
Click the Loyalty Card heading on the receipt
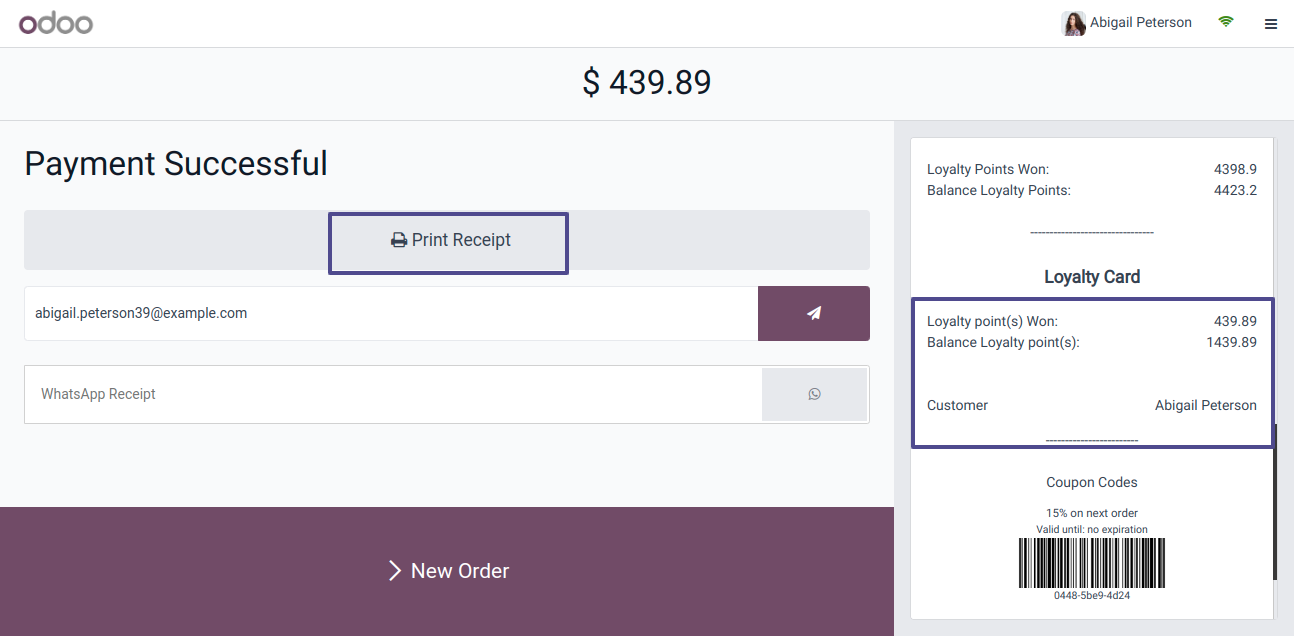point(1091,277)
